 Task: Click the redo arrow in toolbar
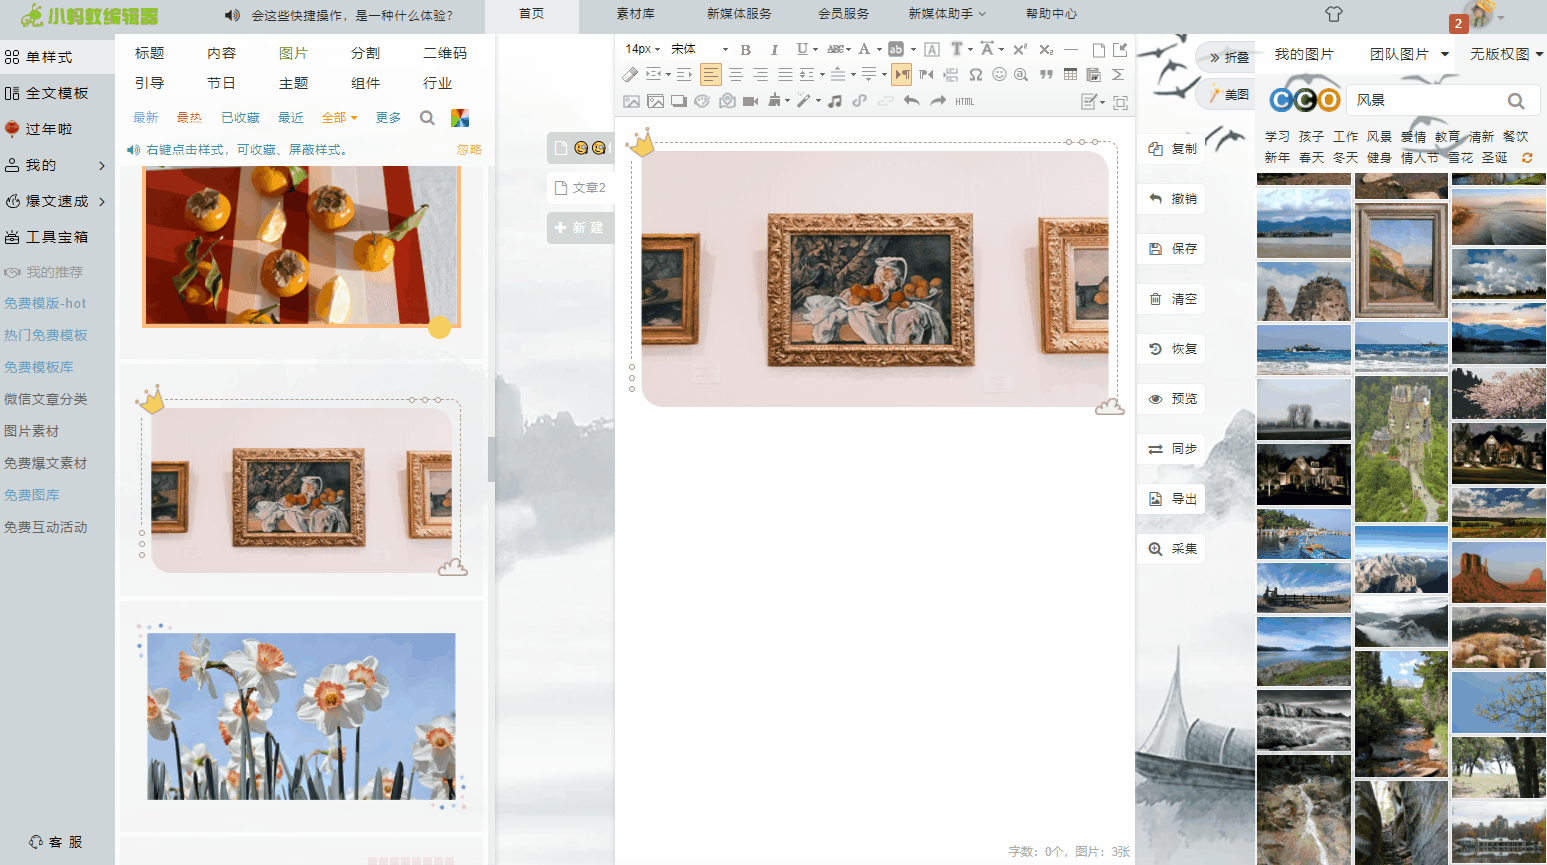click(x=938, y=101)
